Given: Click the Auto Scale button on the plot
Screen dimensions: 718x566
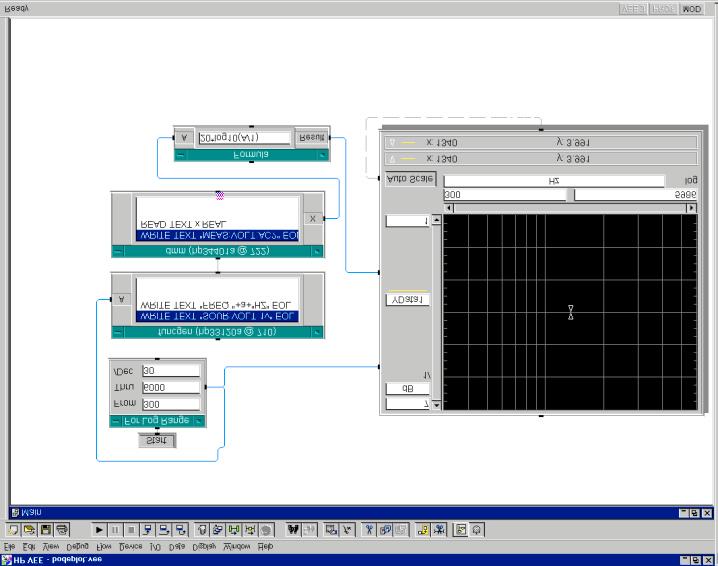Looking at the screenshot, I should tap(410, 179).
